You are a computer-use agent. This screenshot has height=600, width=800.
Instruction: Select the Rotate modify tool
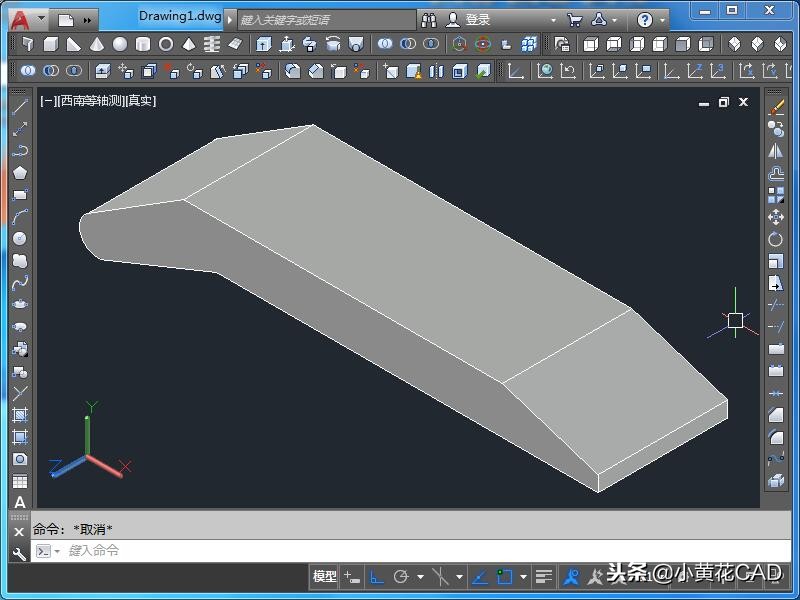[776, 239]
